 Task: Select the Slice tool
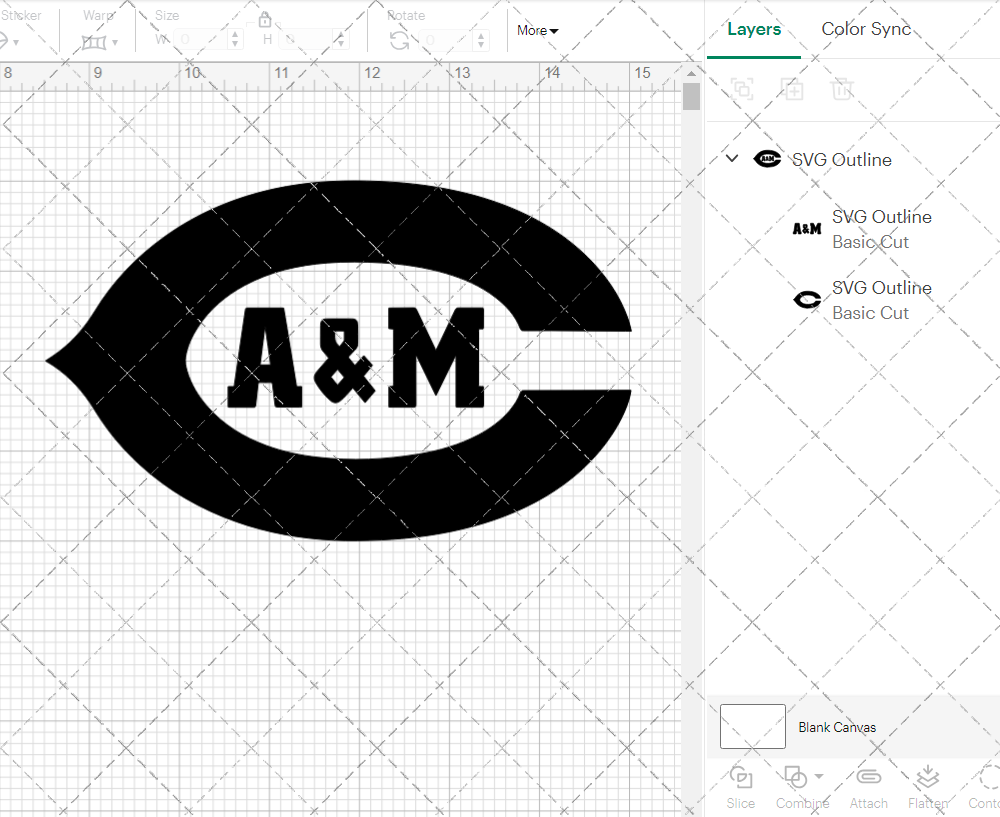coord(740,785)
